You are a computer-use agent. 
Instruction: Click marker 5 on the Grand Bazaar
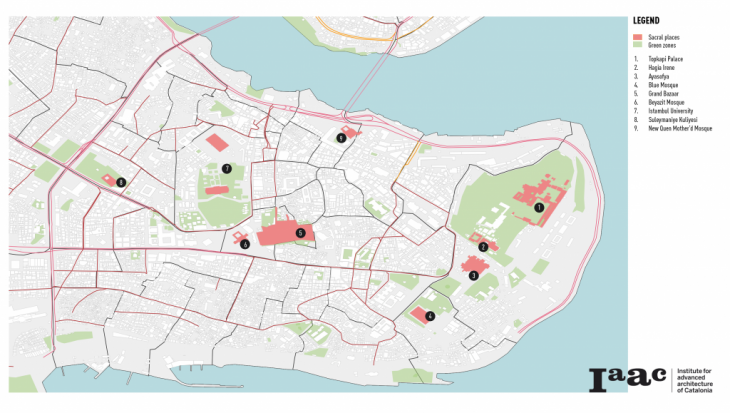pos(300,233)
